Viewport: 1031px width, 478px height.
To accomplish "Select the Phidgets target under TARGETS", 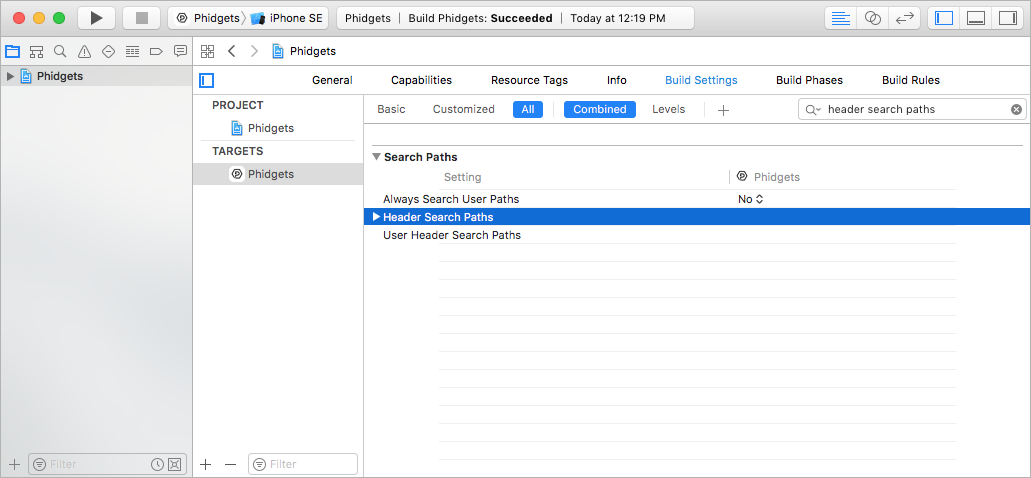I will (277, 174).
